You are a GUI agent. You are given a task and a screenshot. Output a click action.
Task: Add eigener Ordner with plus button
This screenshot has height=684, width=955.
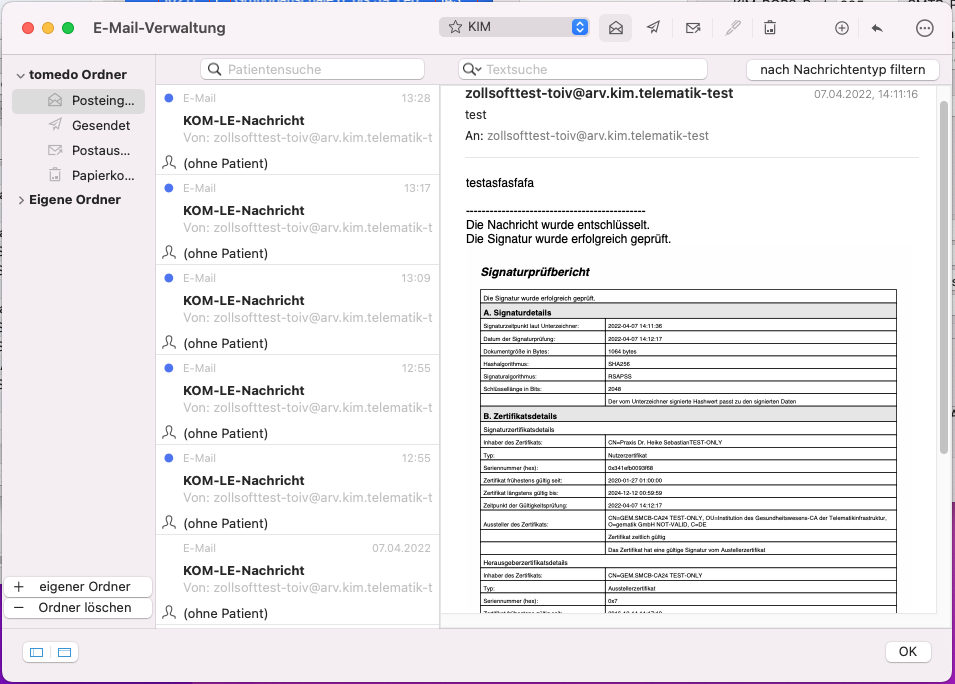pyautogui.click(x=78, y=587)
